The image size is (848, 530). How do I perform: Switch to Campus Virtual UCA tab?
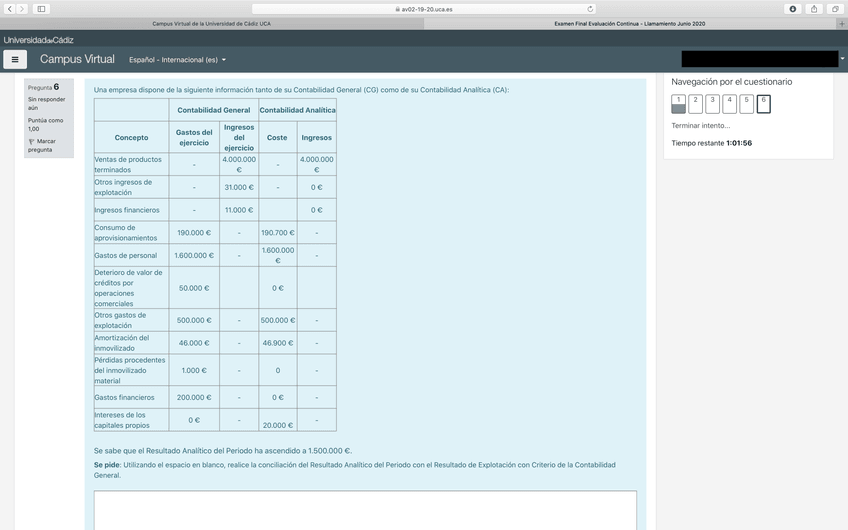[x=211, y=23]
